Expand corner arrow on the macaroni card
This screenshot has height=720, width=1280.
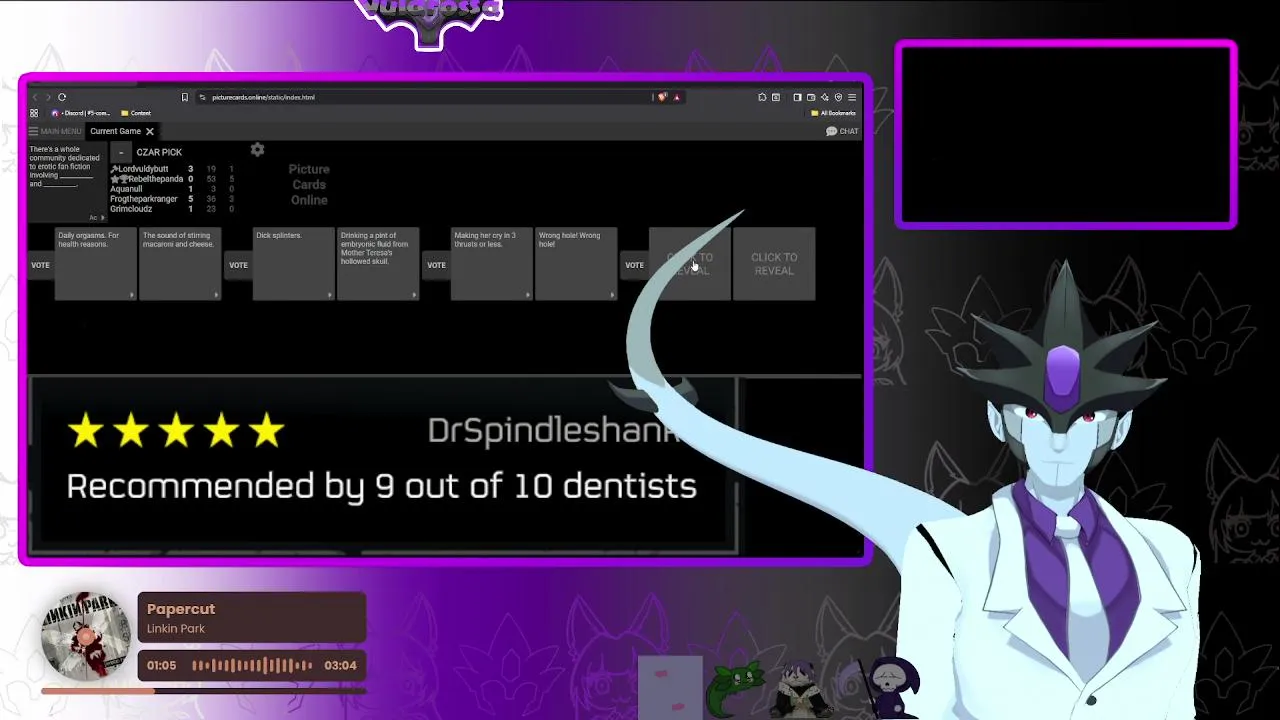[x=215, y=295]
